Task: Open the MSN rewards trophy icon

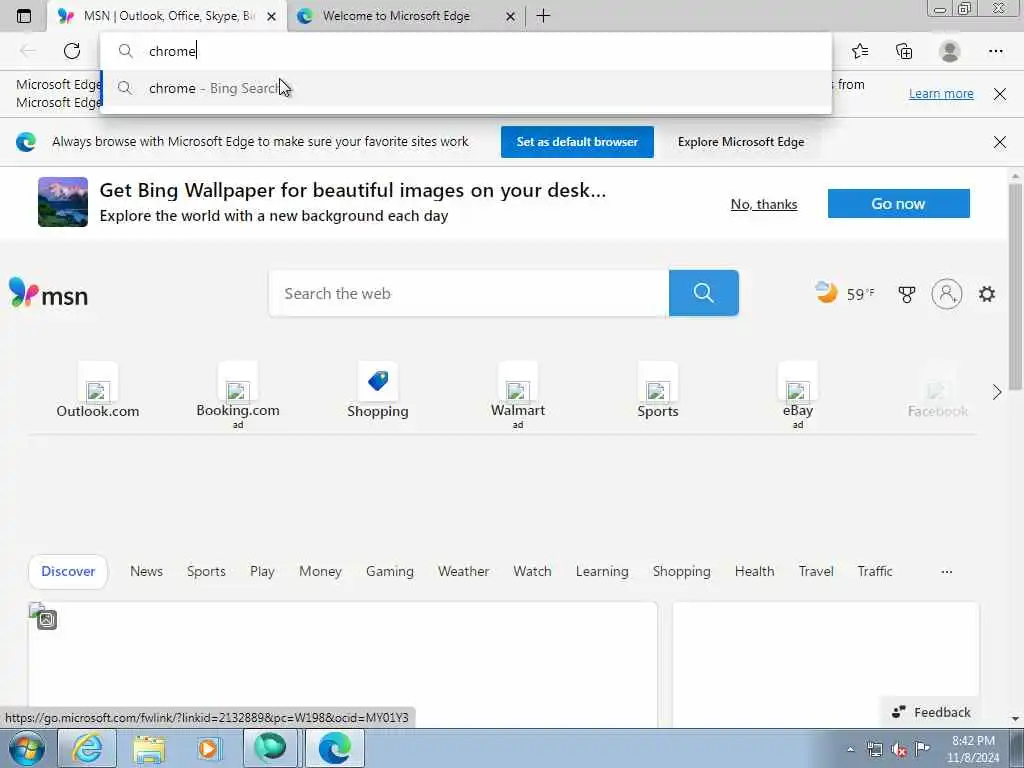Action: (x=906, y=295)
